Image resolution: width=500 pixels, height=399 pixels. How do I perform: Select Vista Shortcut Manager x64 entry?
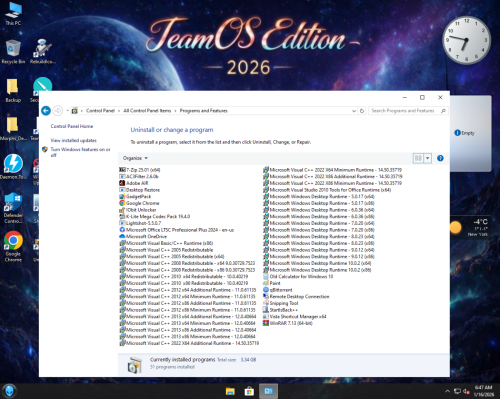[x=295, y=317]
